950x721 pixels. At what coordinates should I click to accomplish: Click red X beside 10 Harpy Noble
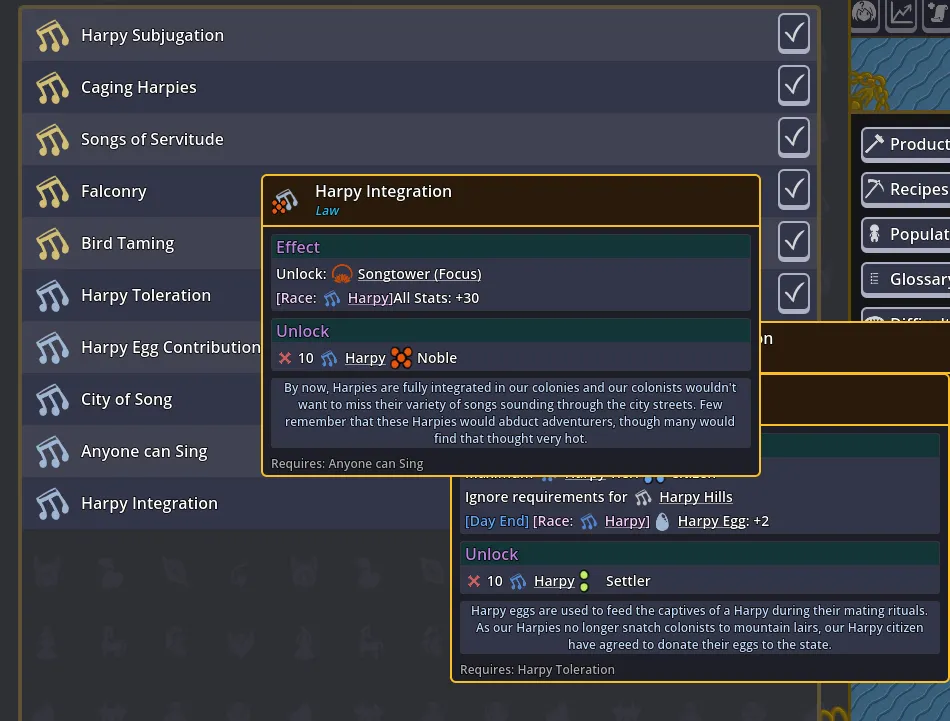pyautogui.click(x=285, y=358)
